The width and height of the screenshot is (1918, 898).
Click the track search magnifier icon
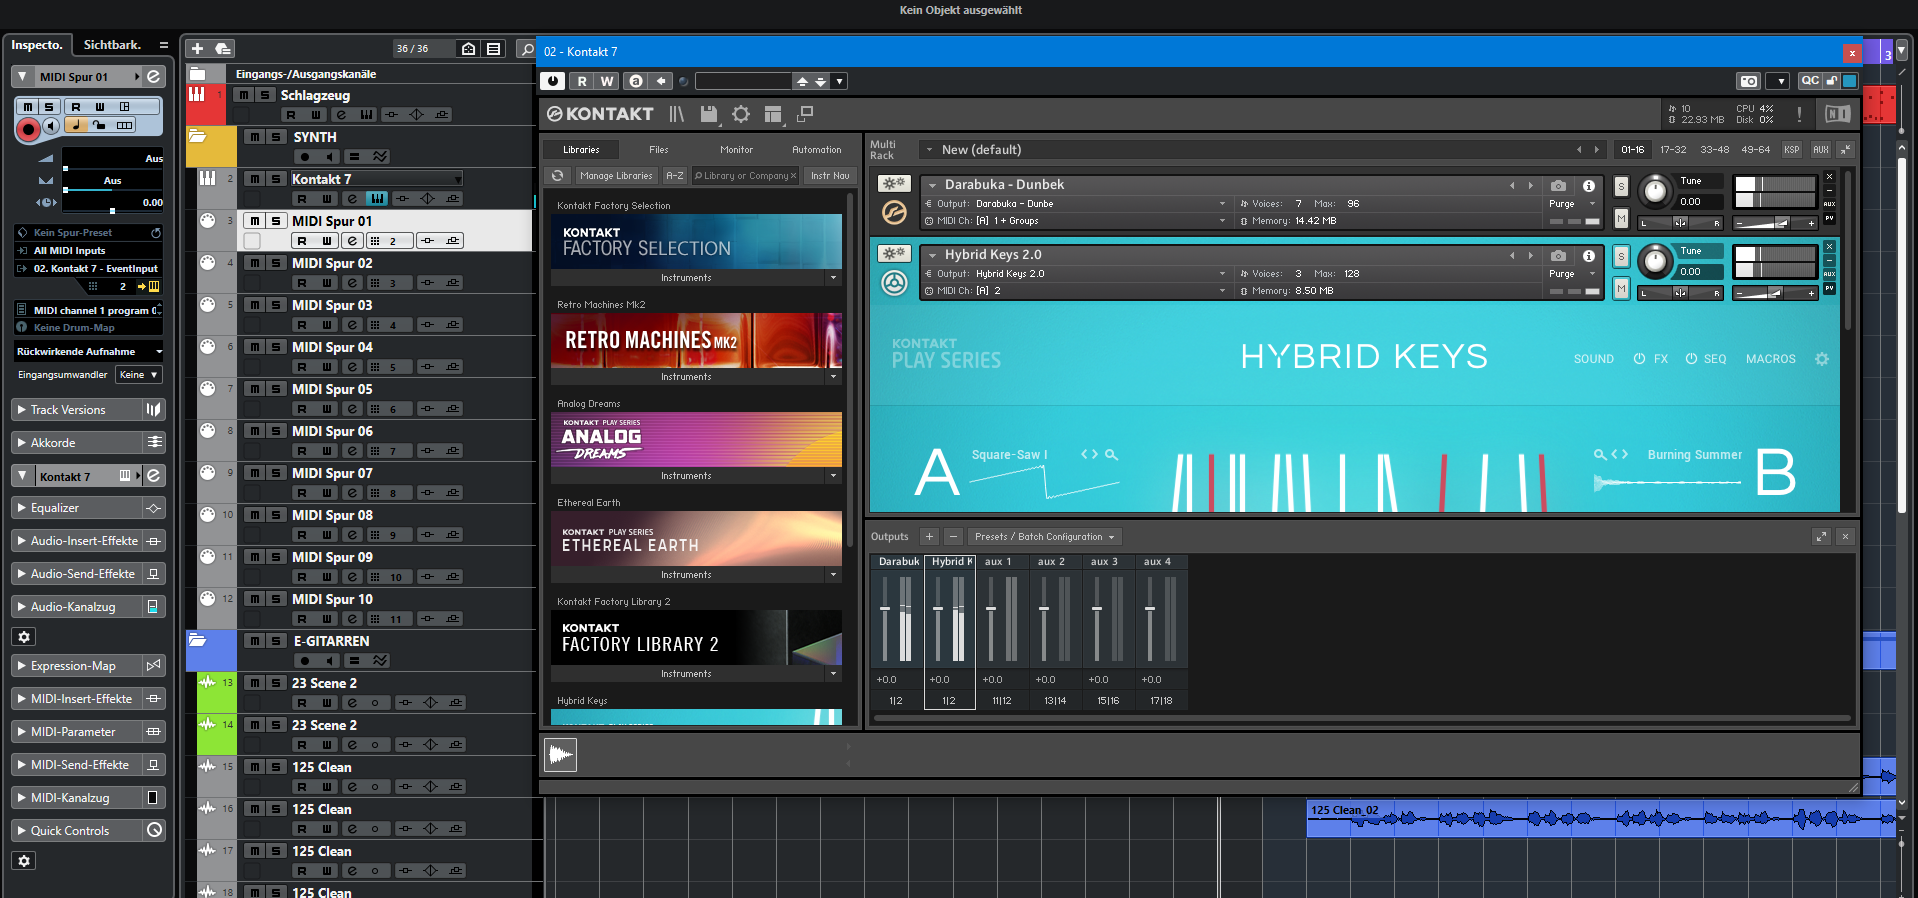coord(526,48)
